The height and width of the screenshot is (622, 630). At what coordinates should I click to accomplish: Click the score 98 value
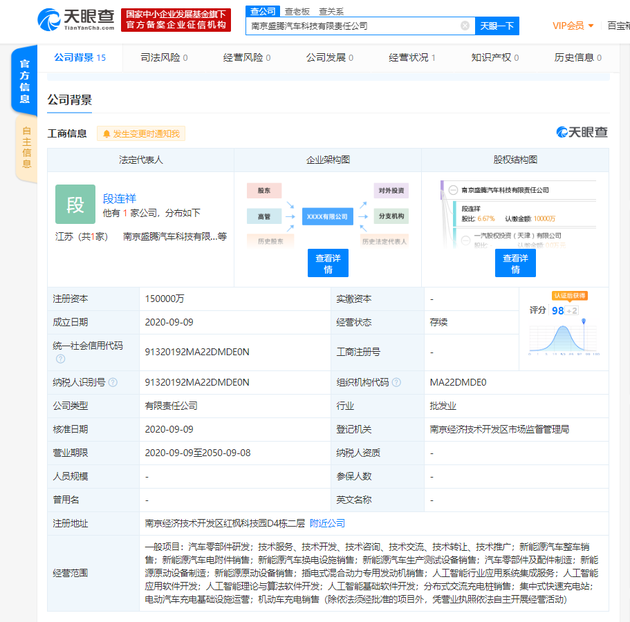pos(558,311)
